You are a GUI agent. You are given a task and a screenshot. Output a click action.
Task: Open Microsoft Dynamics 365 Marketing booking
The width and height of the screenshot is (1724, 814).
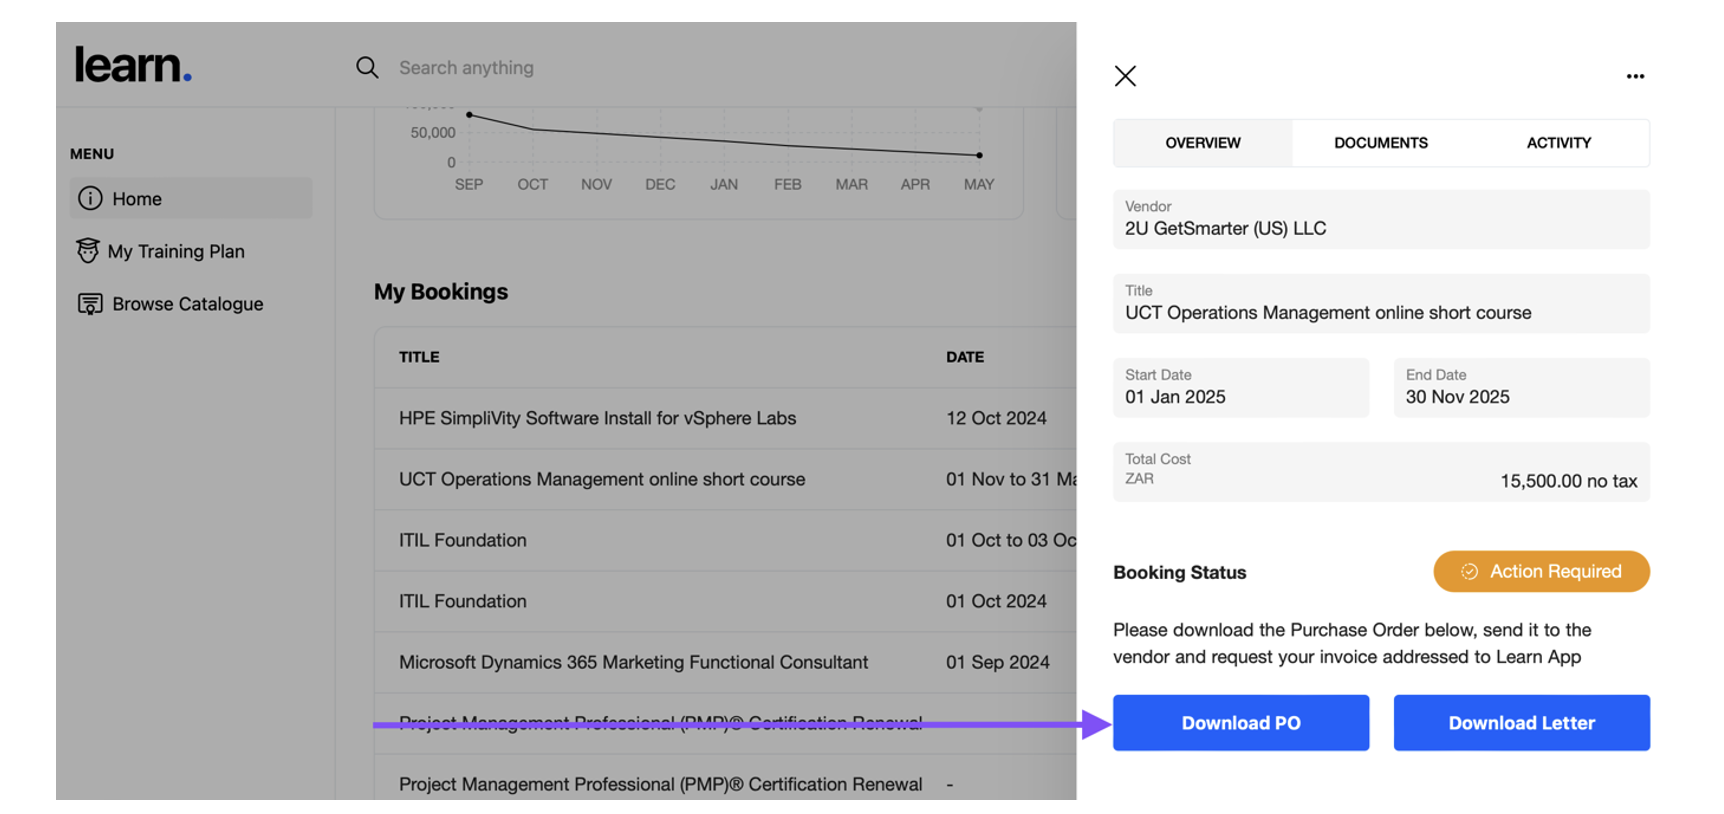[x=633, y=662]
